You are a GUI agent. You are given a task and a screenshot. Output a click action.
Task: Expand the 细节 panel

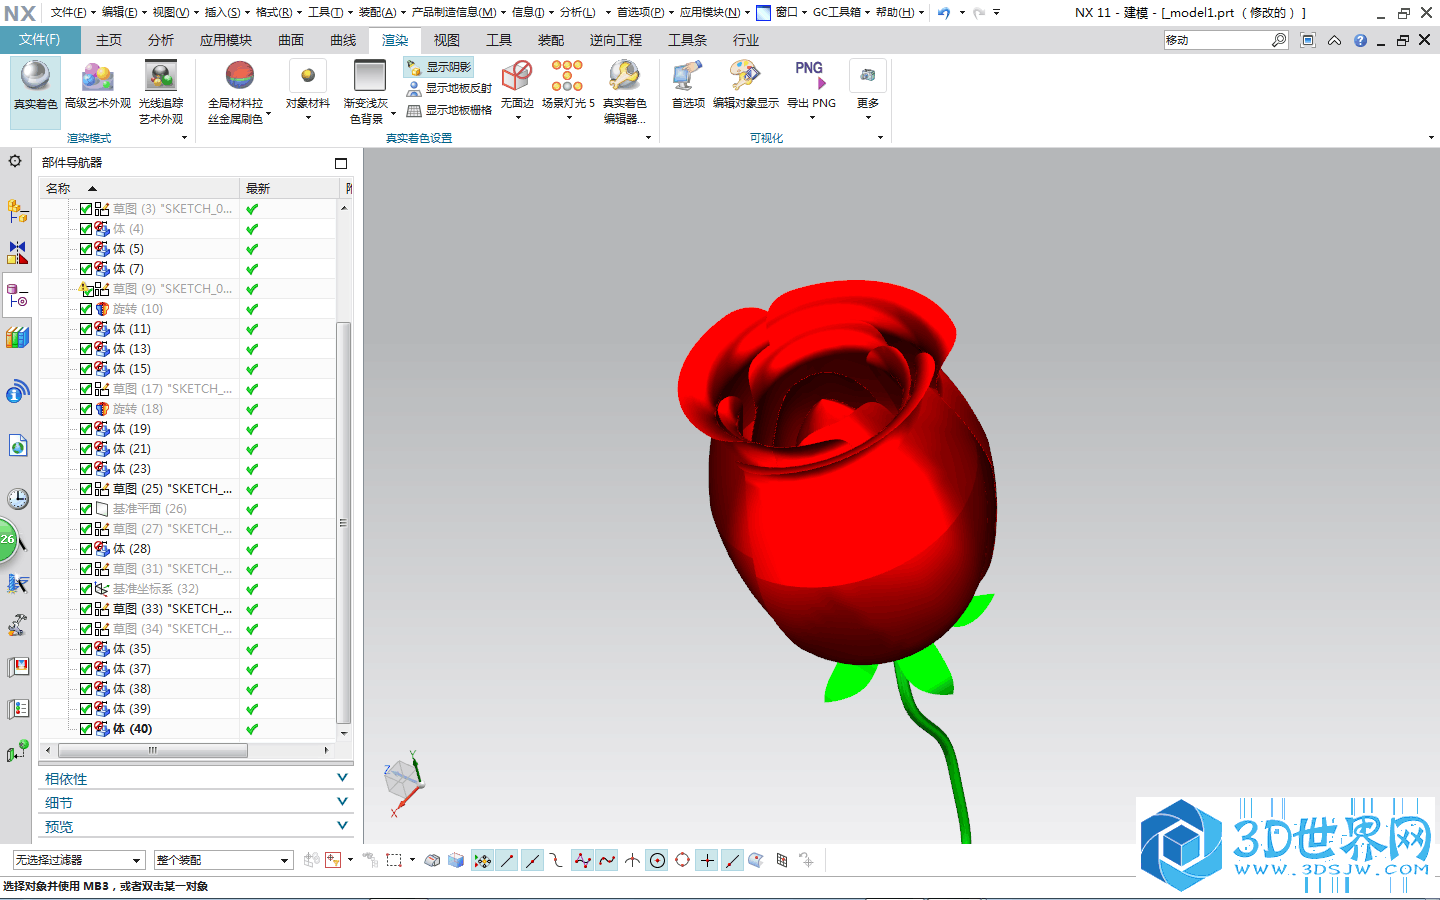[196, 803]
